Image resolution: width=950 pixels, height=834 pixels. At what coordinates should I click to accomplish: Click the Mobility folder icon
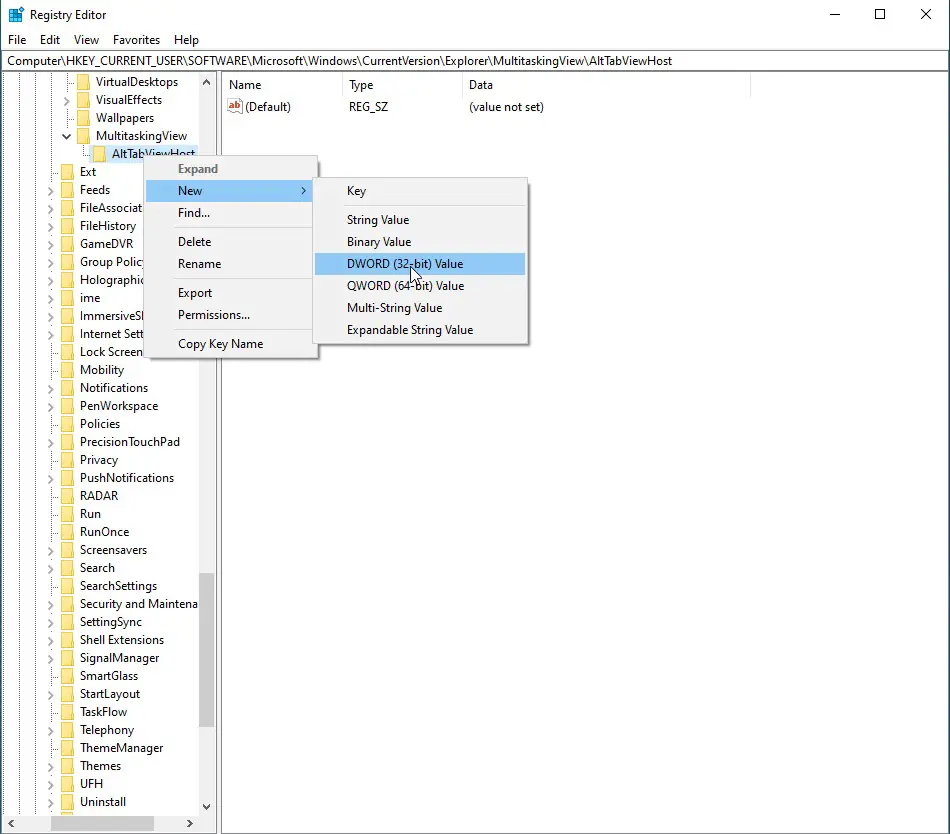click(x=67, y=369)
